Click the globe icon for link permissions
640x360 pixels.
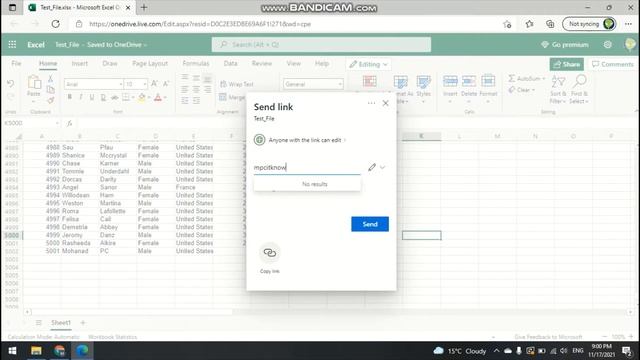259,140
